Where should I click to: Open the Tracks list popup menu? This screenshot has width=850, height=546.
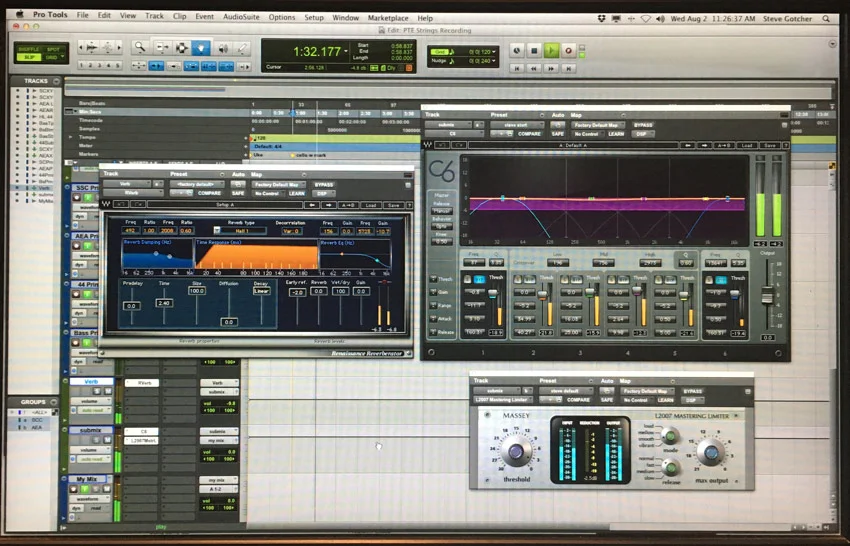[x=56, y=81]
